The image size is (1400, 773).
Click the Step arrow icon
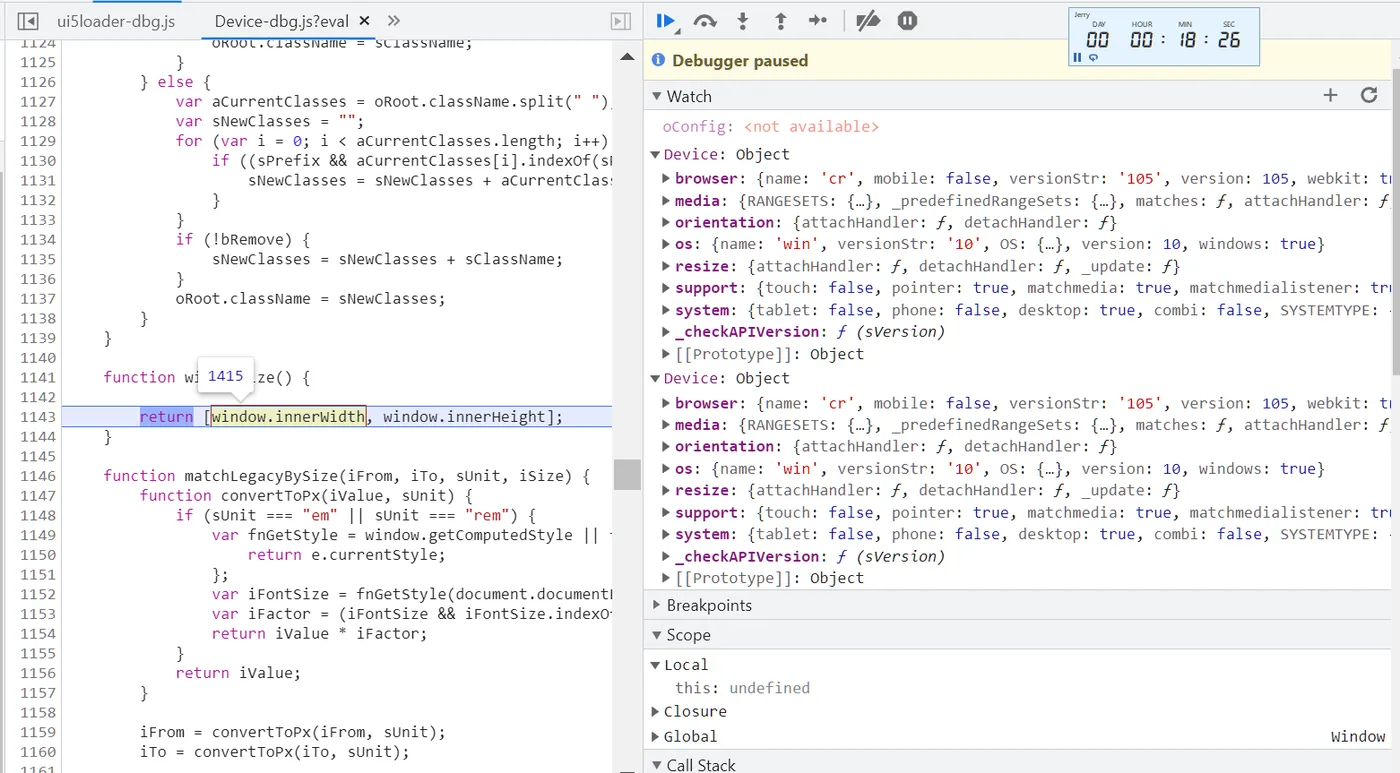(x=818, y=21)
